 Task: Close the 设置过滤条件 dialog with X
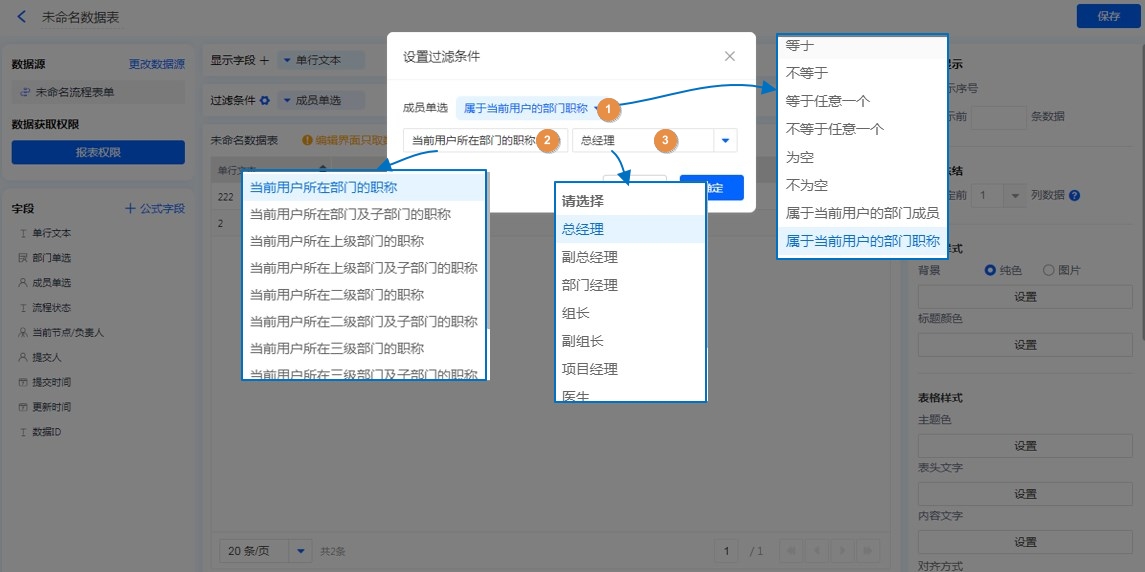(730, 57)
